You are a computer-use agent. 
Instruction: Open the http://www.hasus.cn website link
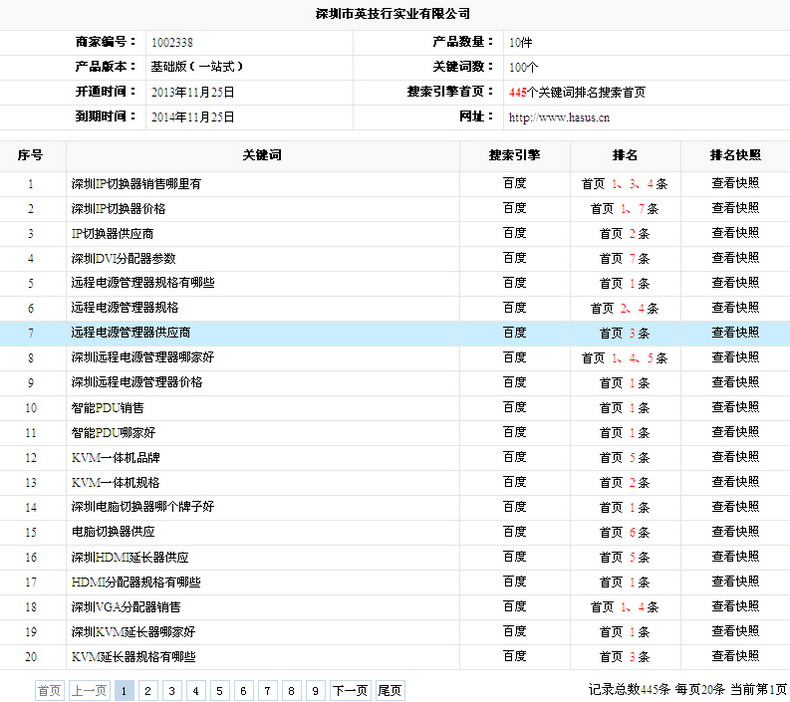(x=559, y=117)
